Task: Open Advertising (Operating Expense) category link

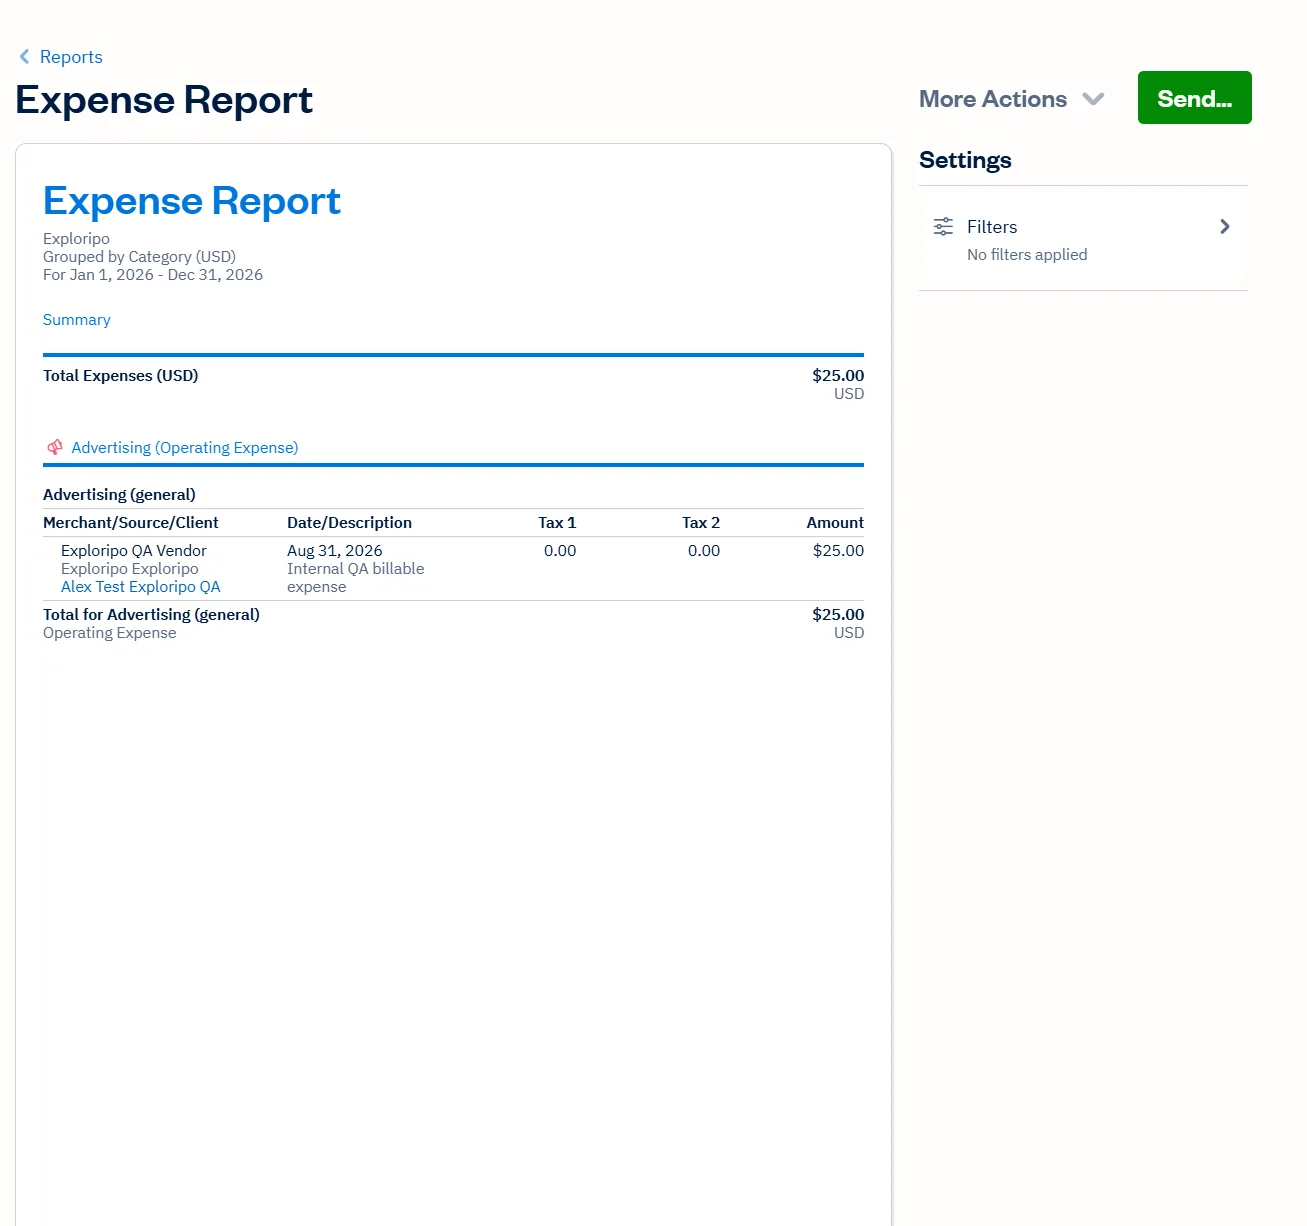Action: pos(185,448)
